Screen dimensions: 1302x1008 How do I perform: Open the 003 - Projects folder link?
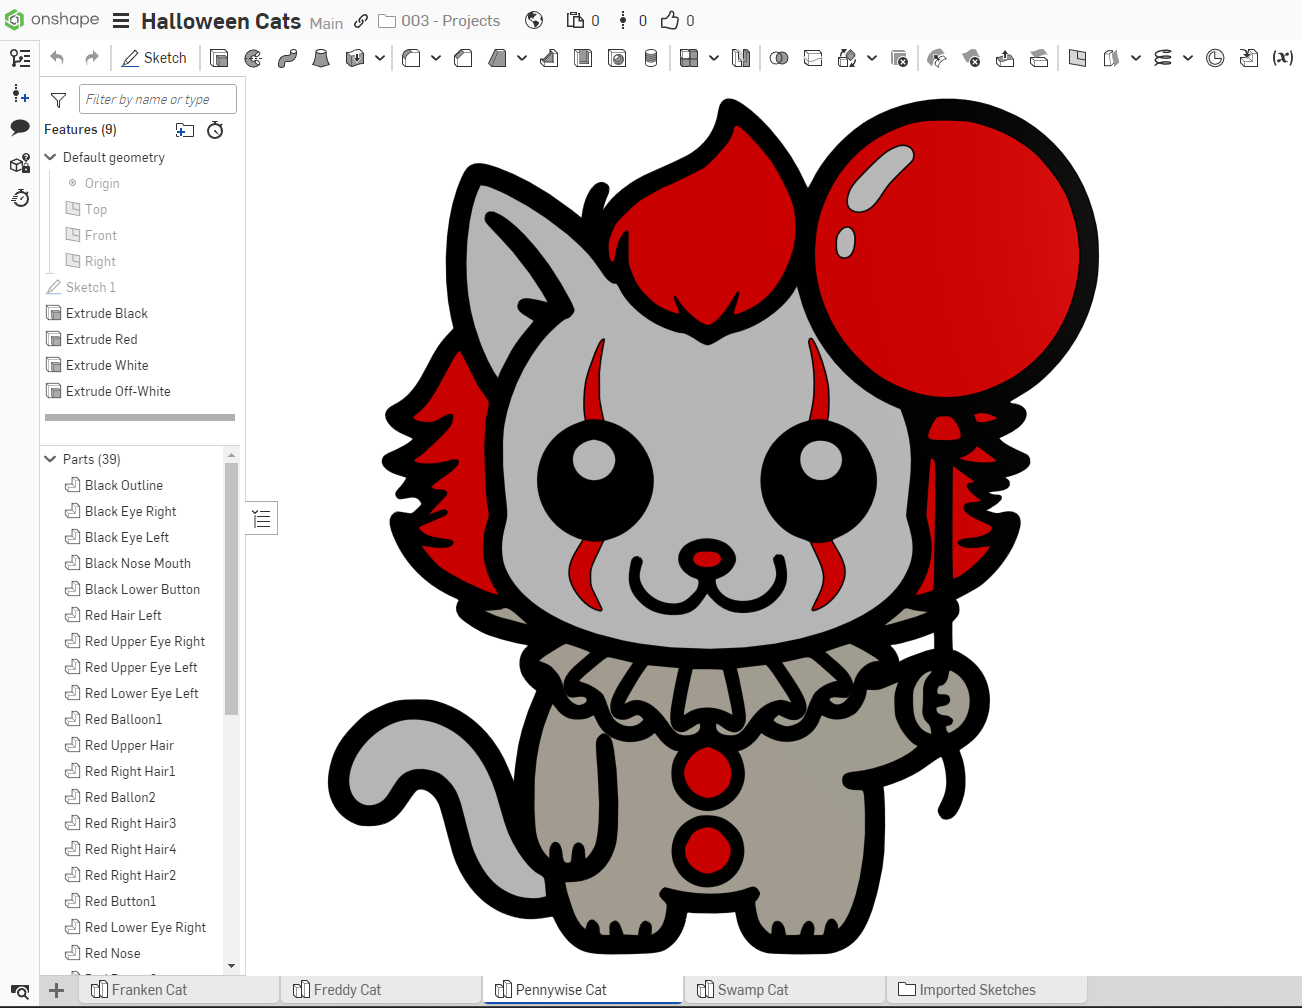(x=439, y=21)
